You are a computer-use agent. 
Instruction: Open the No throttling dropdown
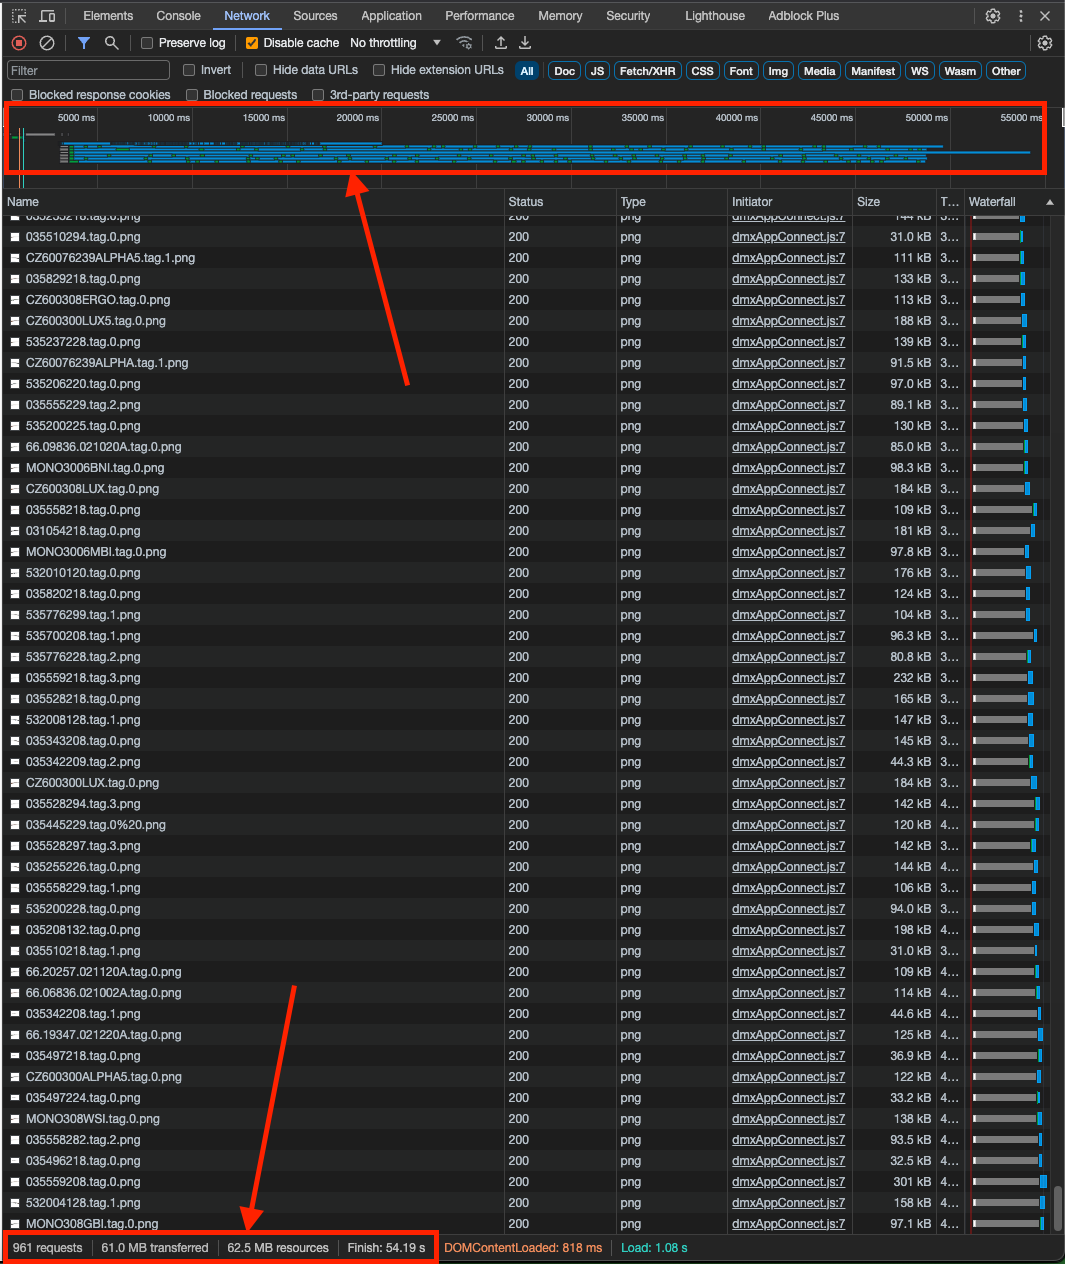pyautogui.click(x=395, y=43)
